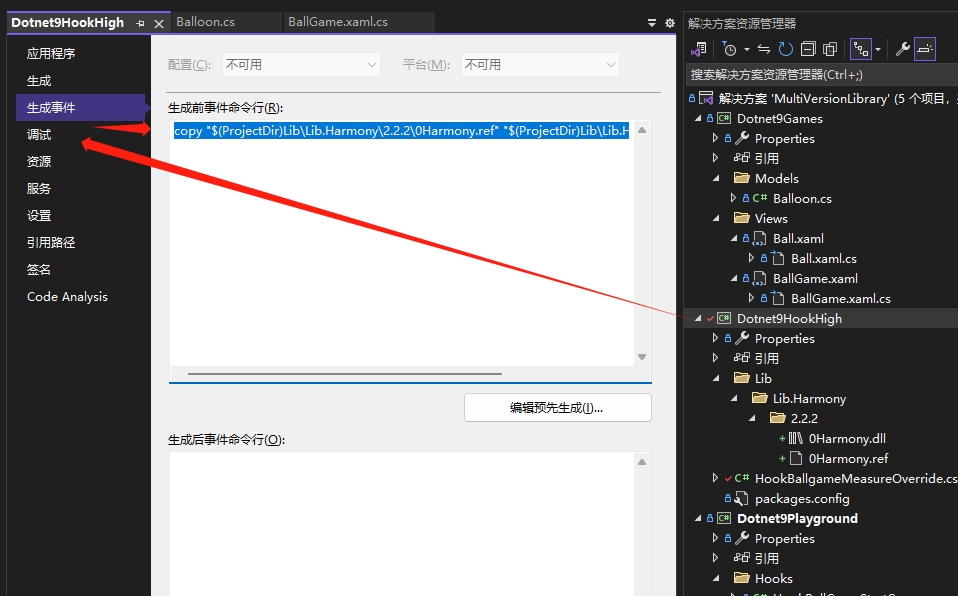Open the document tab overflow list
The image size is (958, 596).
[x=652, y=23]
